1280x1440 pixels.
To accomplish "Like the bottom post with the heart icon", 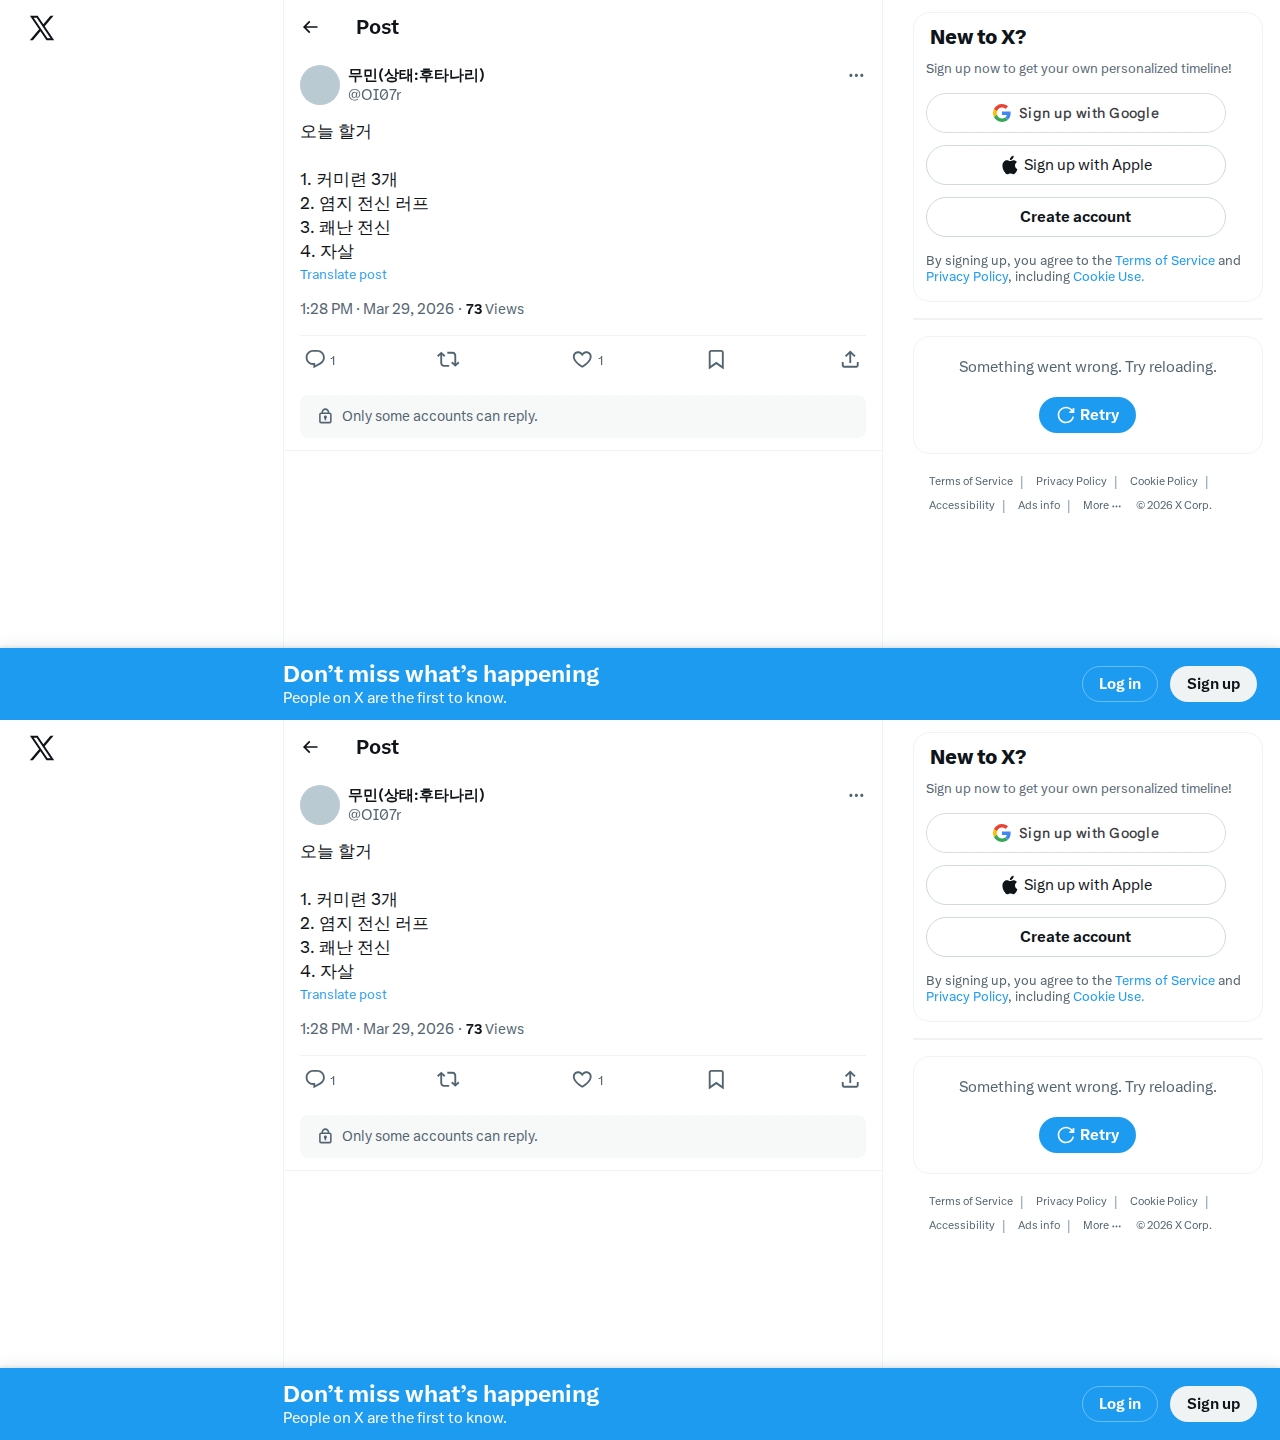I will 582,1079.
